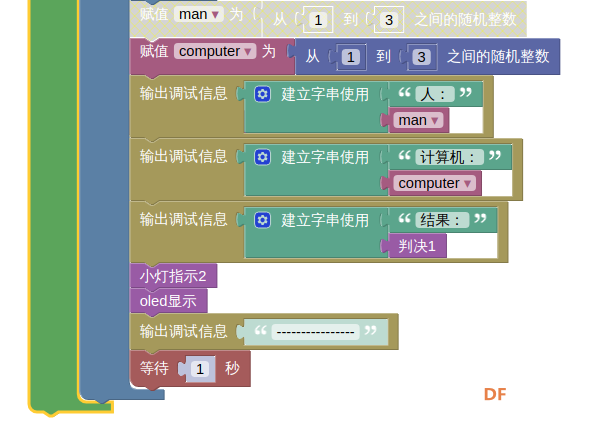Click the wait block's seconds value 1
The width and height of the screenshot is (592, 424).
pos(200,369)
